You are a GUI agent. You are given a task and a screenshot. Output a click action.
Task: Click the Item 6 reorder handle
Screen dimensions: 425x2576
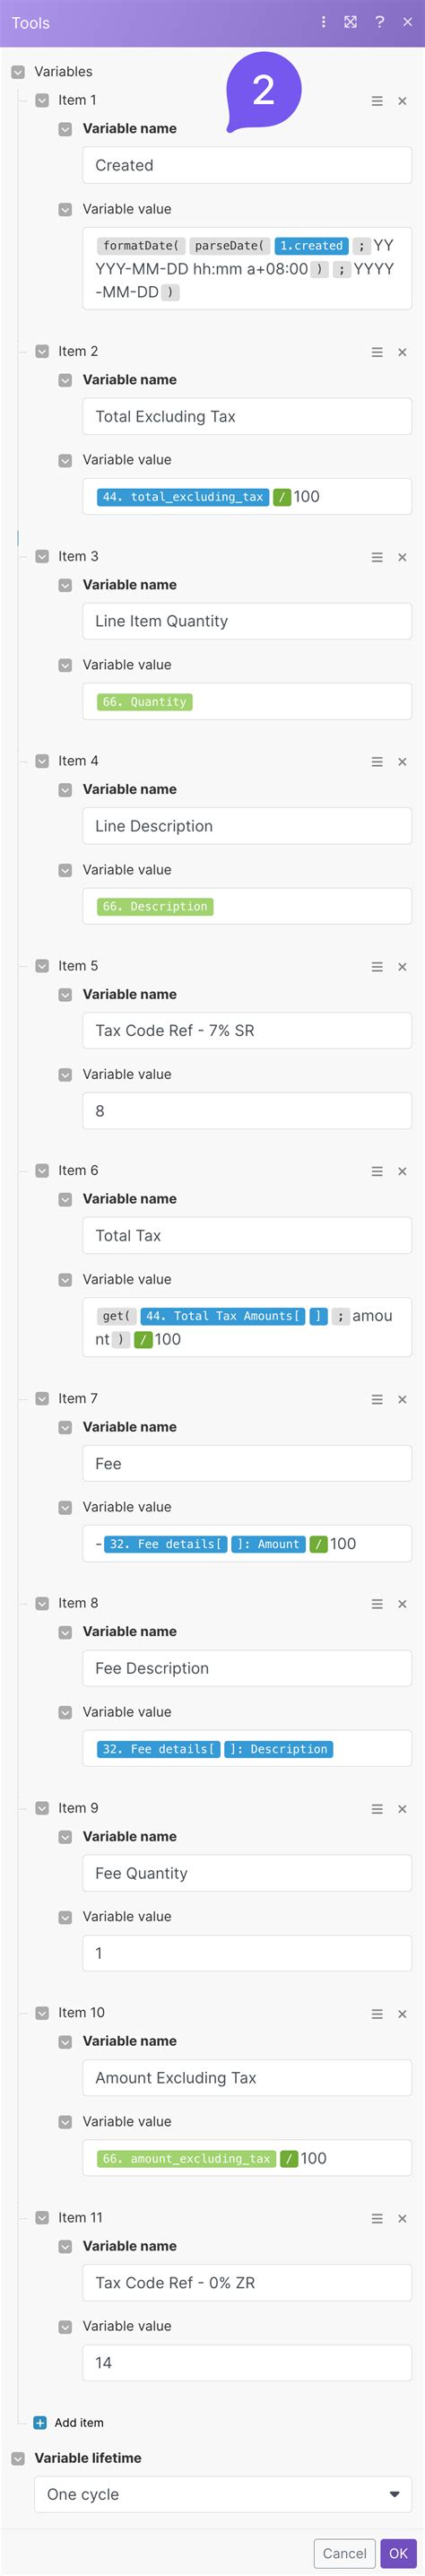click(x=377, y=1171)
